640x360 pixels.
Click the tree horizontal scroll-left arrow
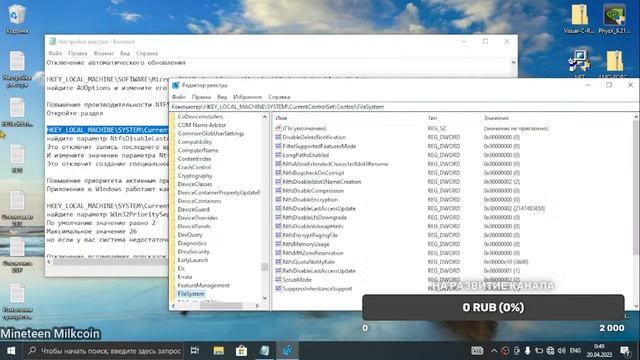(x=173, y=306)
